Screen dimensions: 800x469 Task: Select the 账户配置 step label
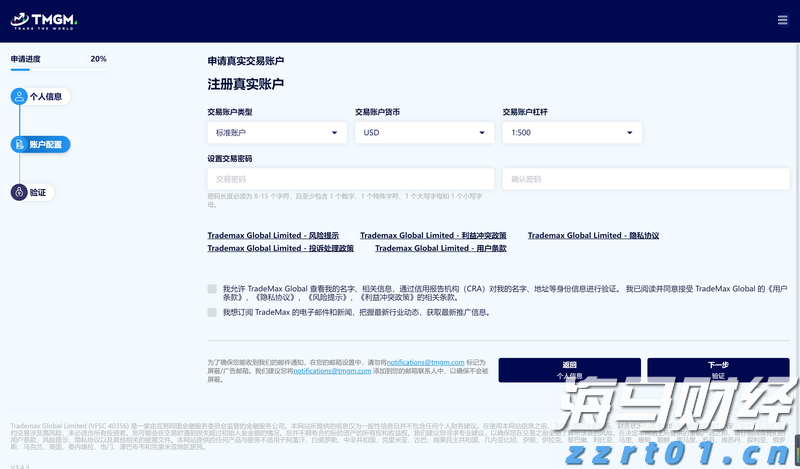pyautogui.click(x=46, y=144)
